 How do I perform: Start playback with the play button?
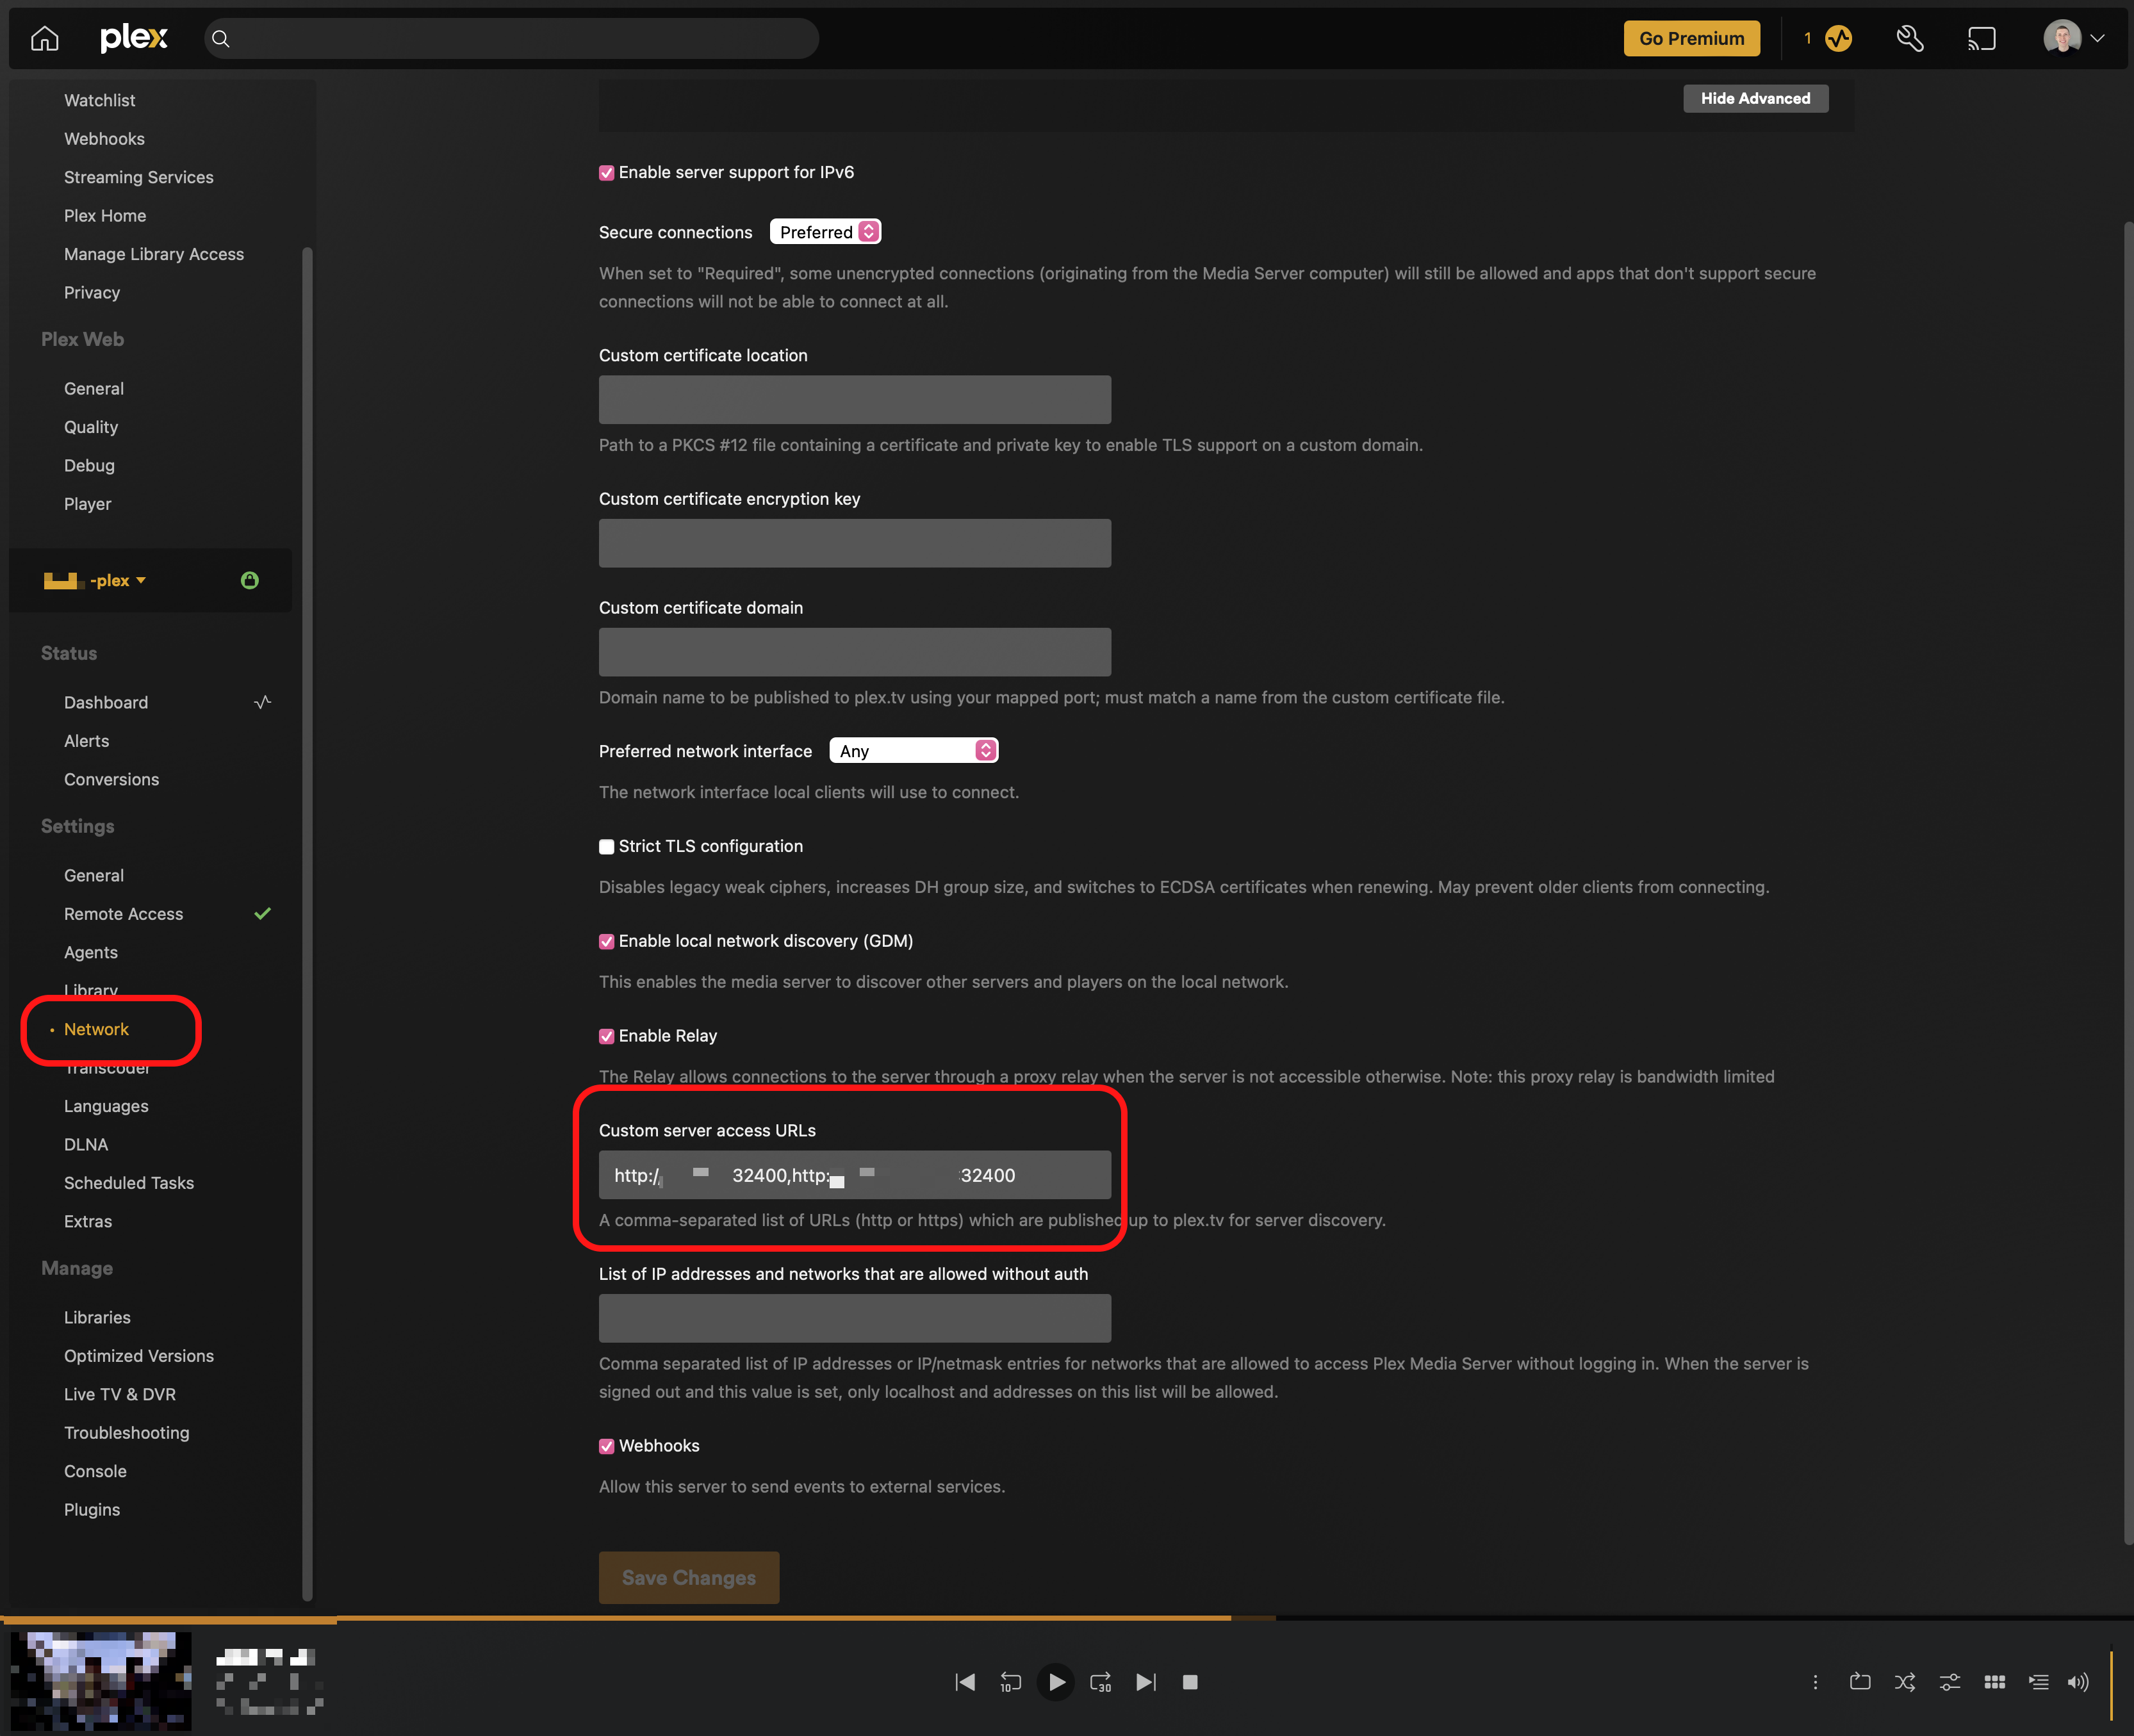click(x=1056, y=1682)
